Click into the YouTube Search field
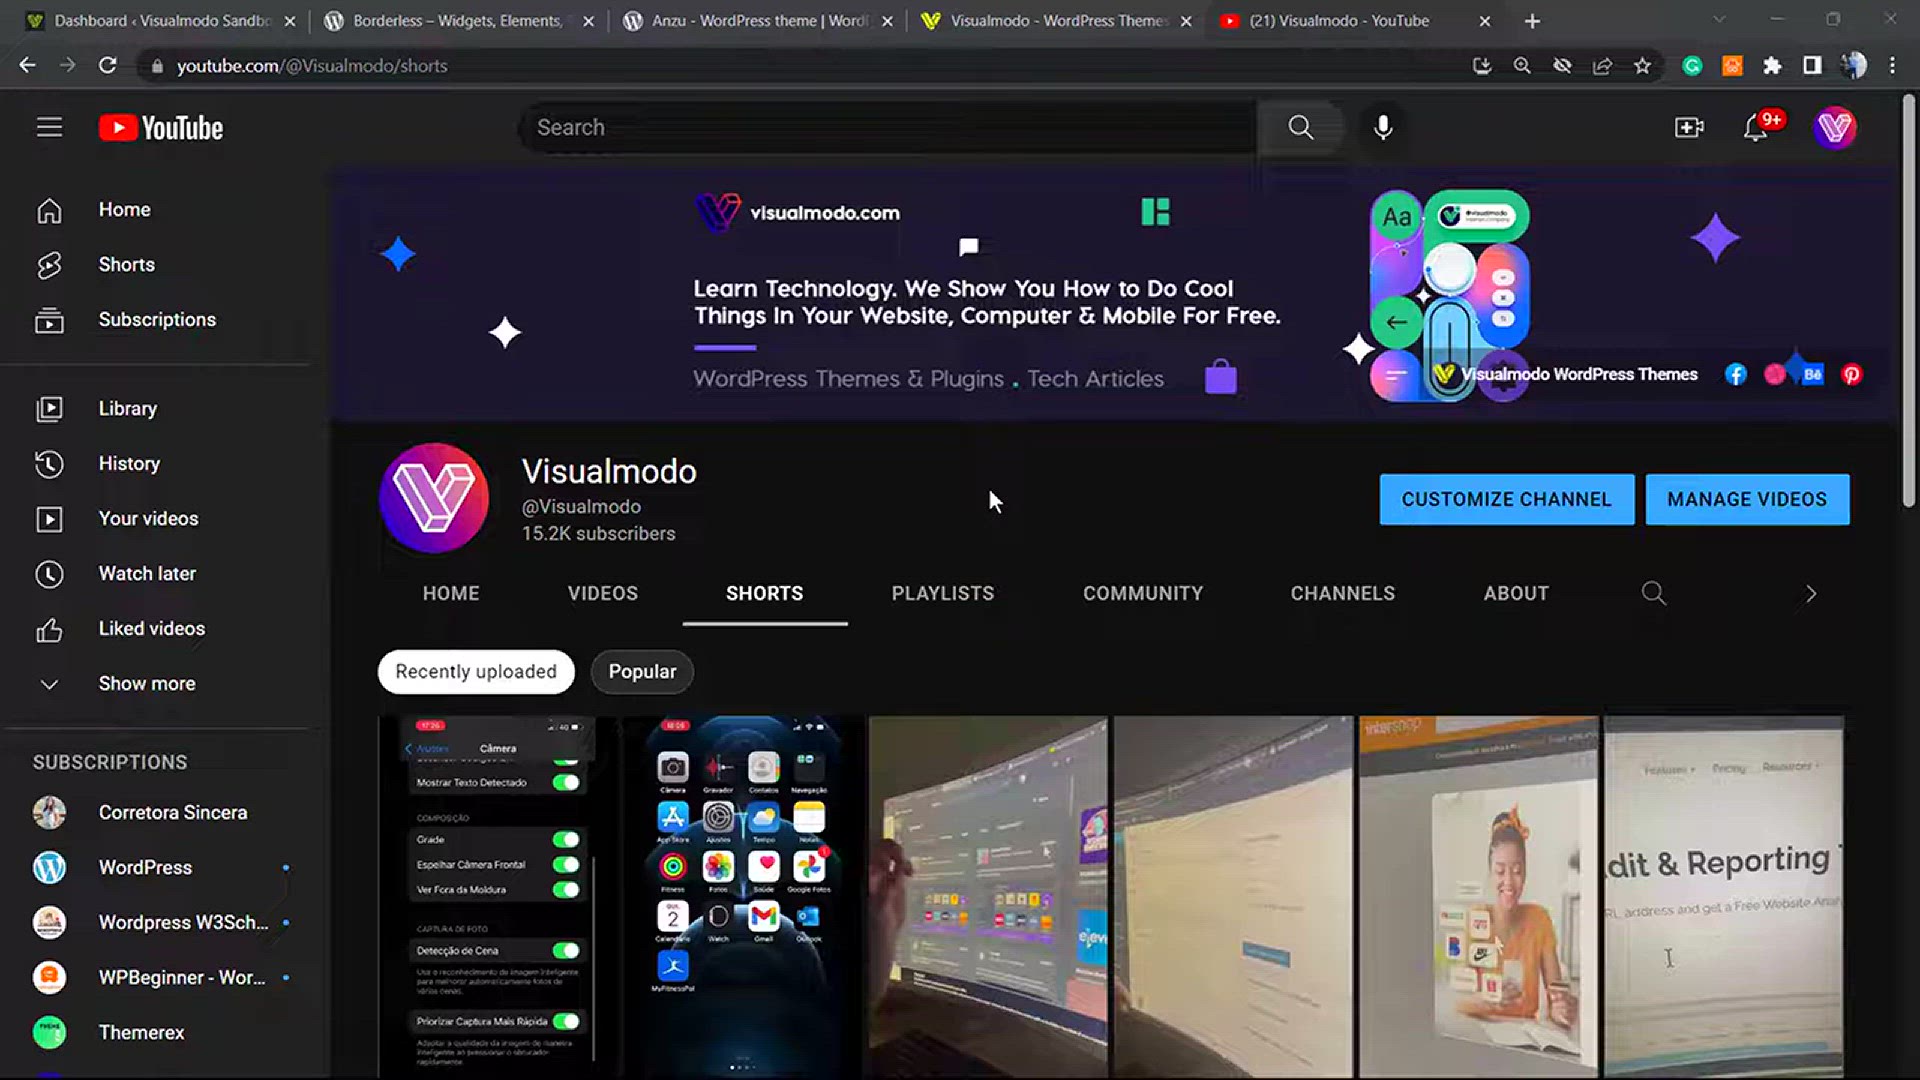Viewport: 1920px width, 1080px height. pyautogui.click(x=888, y=127)
